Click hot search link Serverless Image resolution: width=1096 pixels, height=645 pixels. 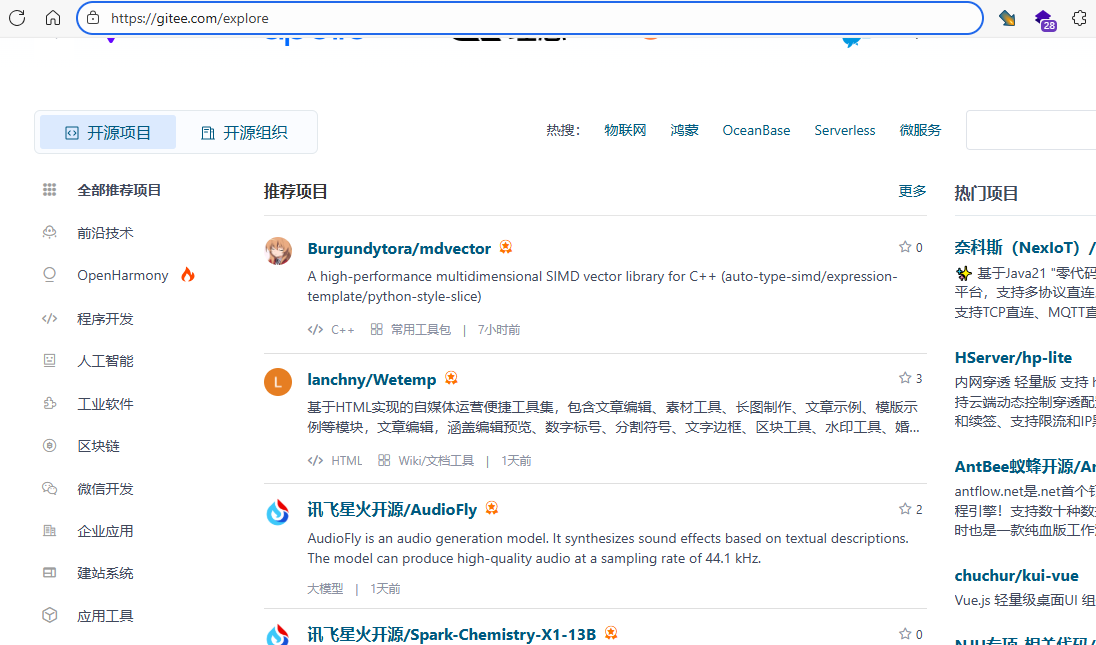[x=844, y=130]
